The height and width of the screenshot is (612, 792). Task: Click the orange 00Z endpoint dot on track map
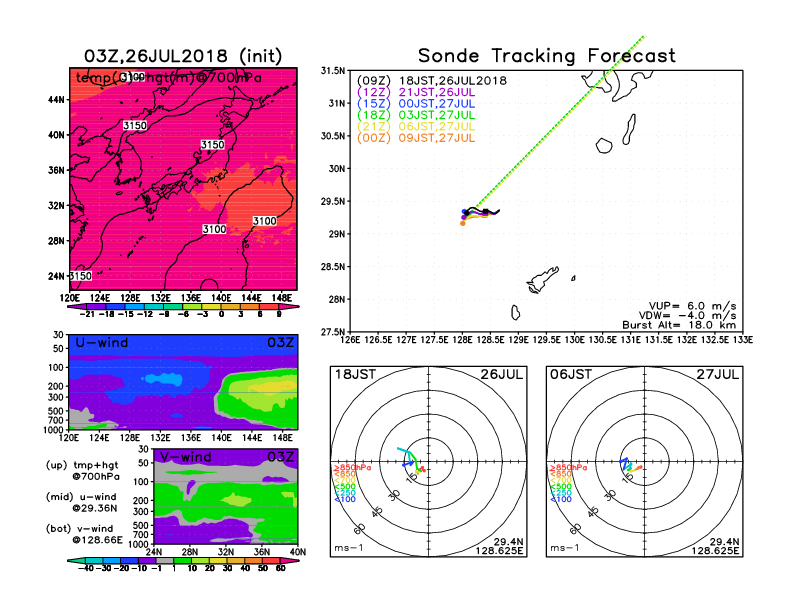pyautogui.click(x=463, y=223)
